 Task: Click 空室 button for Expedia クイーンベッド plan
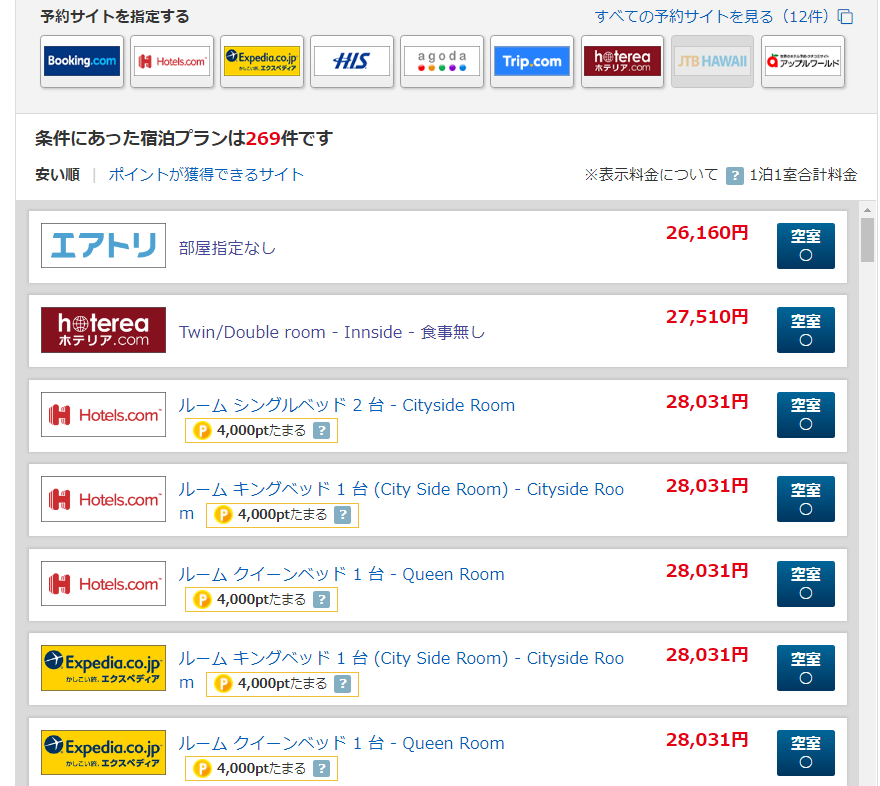[x=805, y=752]
